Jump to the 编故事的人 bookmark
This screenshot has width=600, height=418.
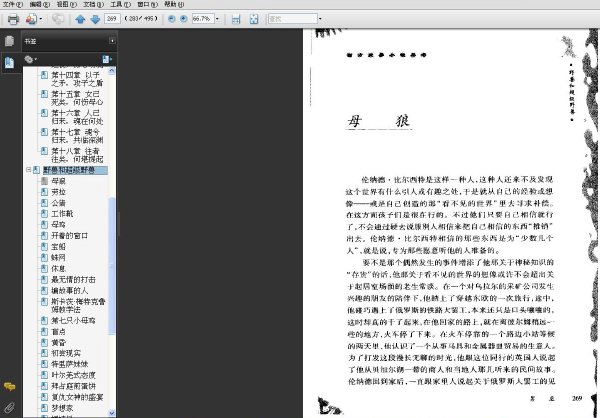click(70, 291)
